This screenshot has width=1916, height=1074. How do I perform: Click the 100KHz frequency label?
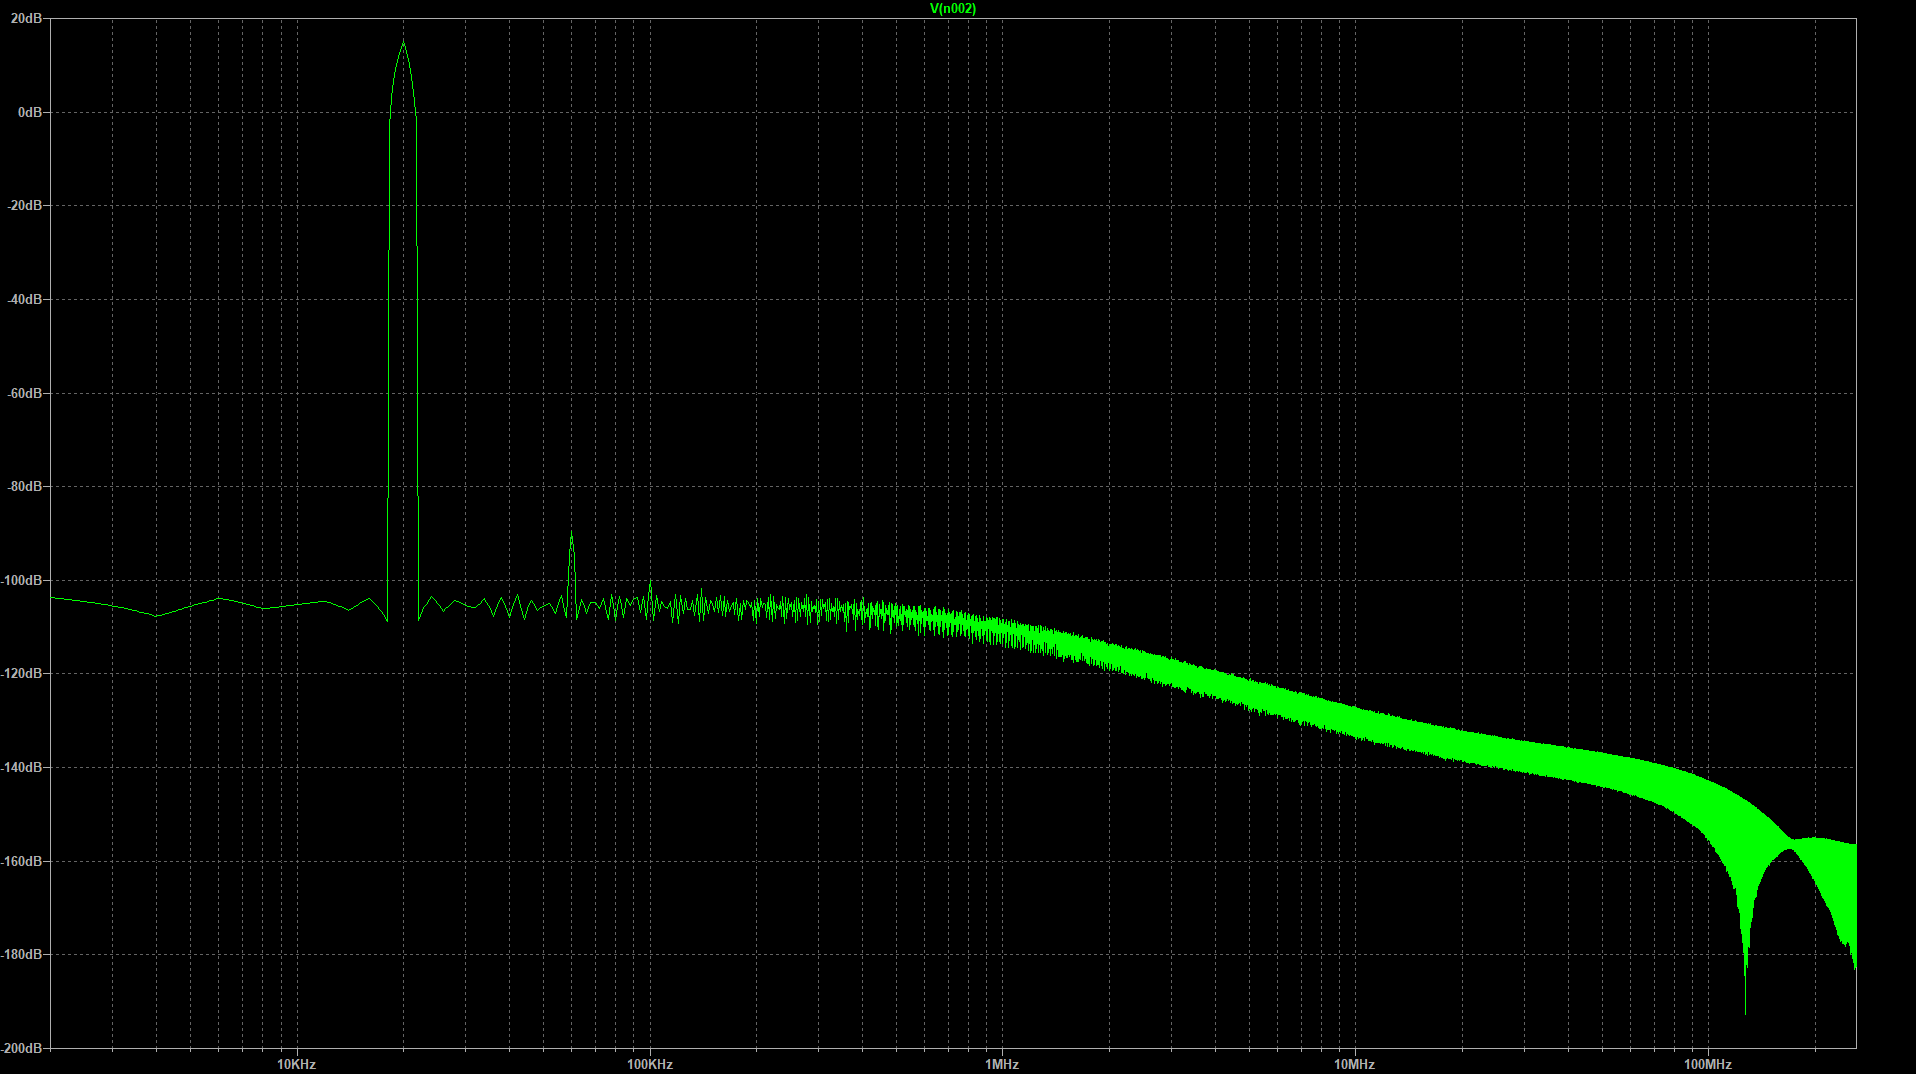tap(649, 1064)
